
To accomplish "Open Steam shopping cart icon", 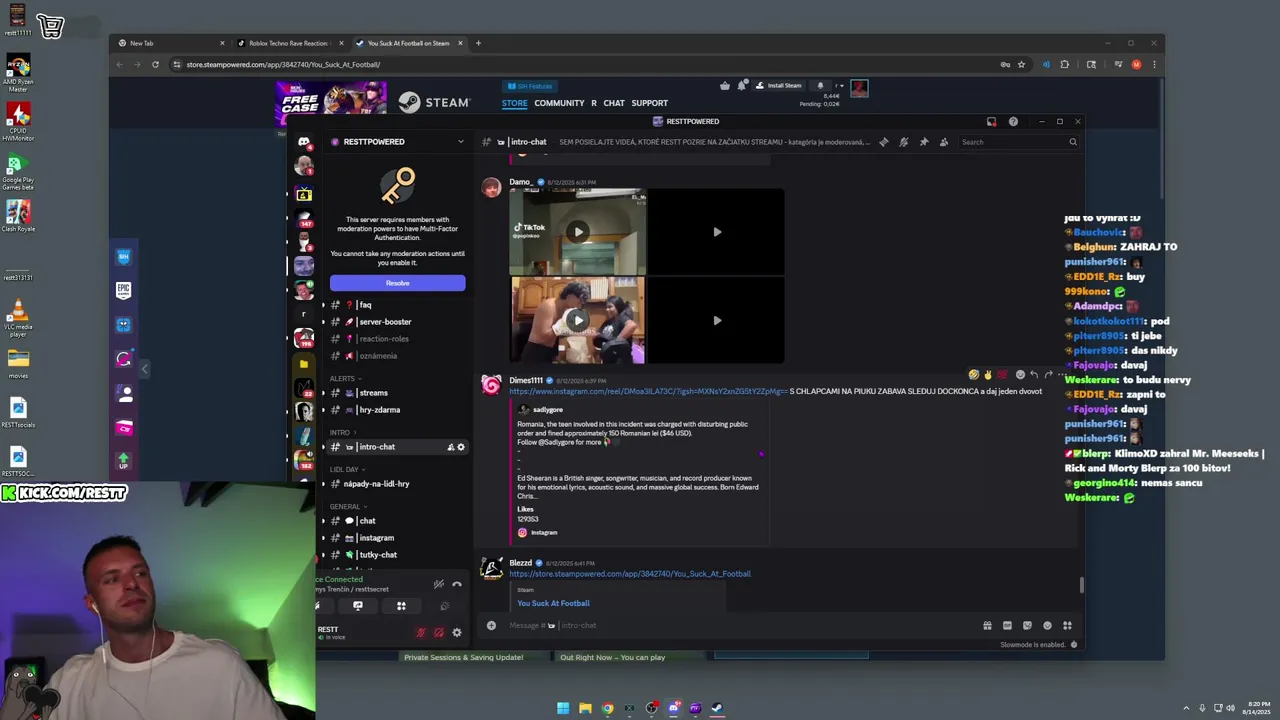I will 725,86.
